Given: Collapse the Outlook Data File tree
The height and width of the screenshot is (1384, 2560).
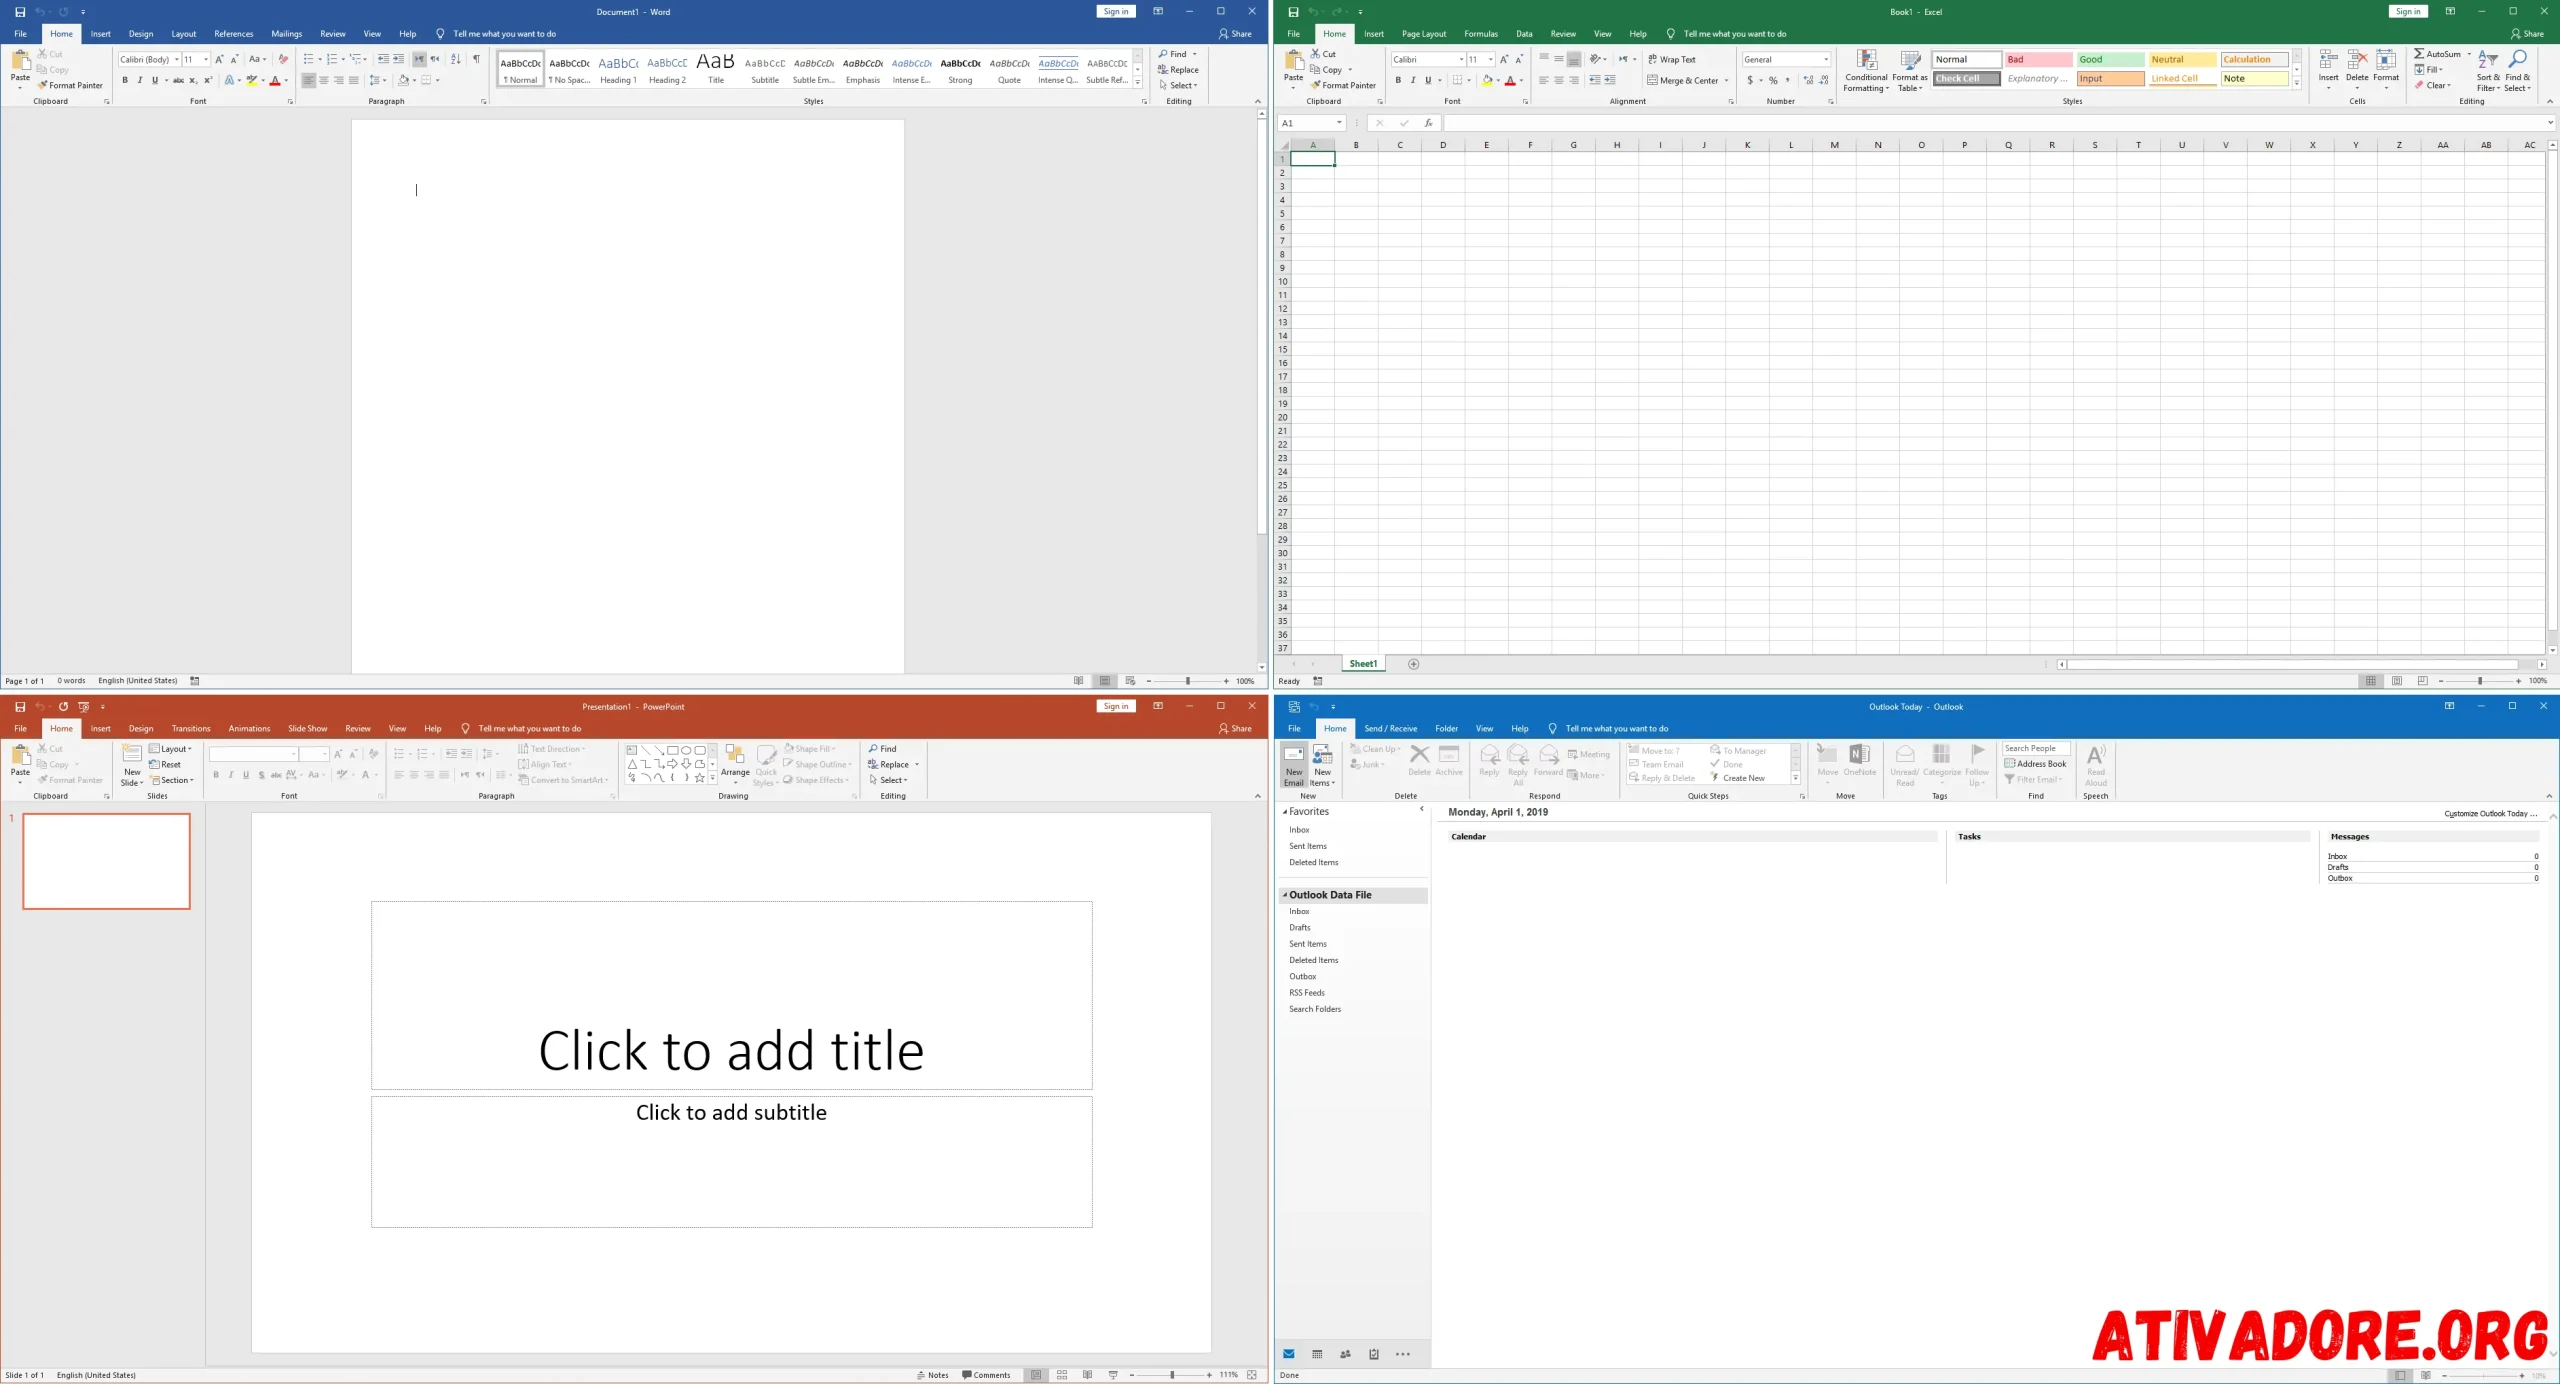Looking at the screenshot, I should (1285, 895).
